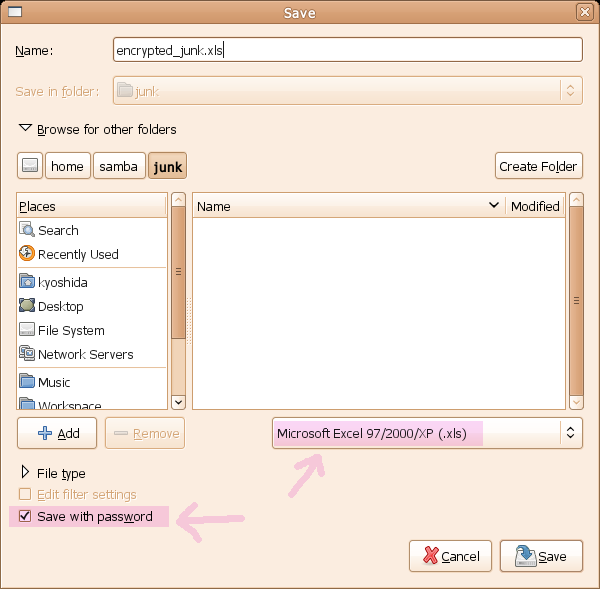Select the kyoshida home folder icon
Image resolution: width=600 pixels, height=589 pixels.
[27, 282]
